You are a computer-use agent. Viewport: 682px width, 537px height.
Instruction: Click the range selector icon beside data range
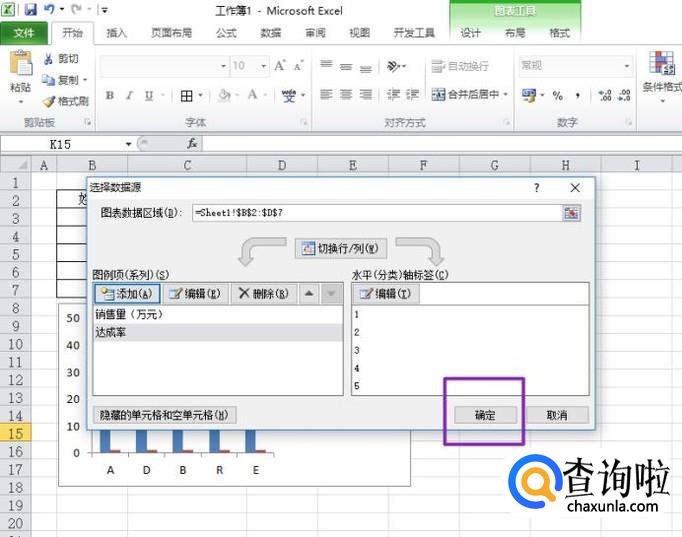(571, 213)
